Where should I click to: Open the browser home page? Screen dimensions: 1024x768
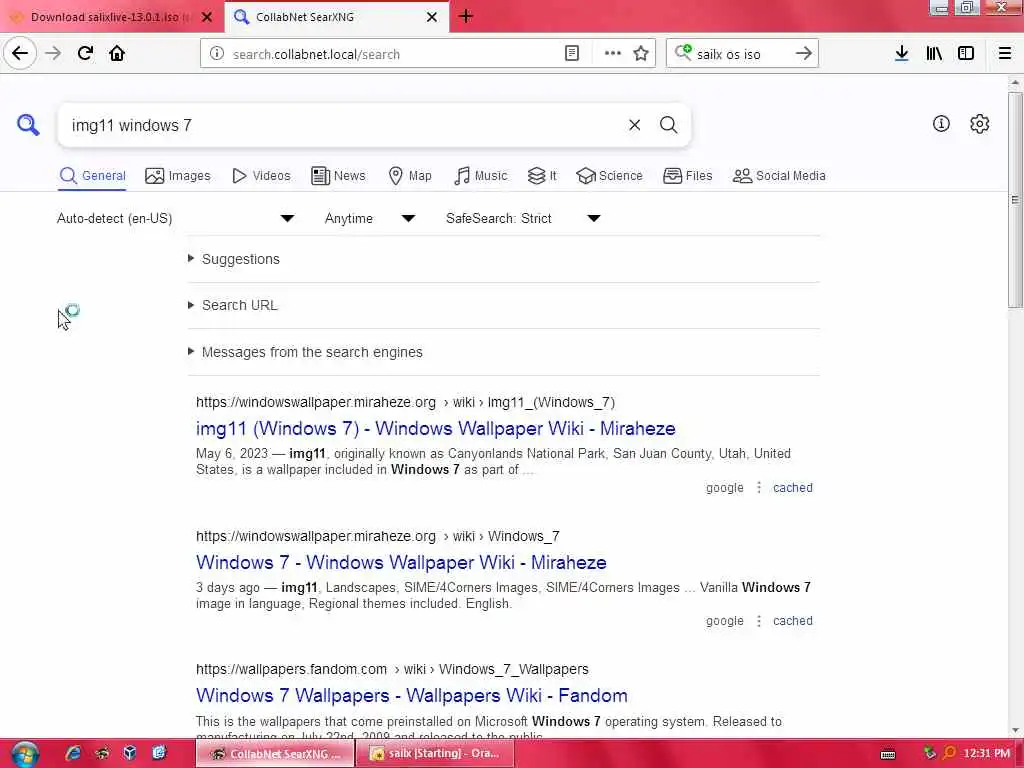point(117,53)
